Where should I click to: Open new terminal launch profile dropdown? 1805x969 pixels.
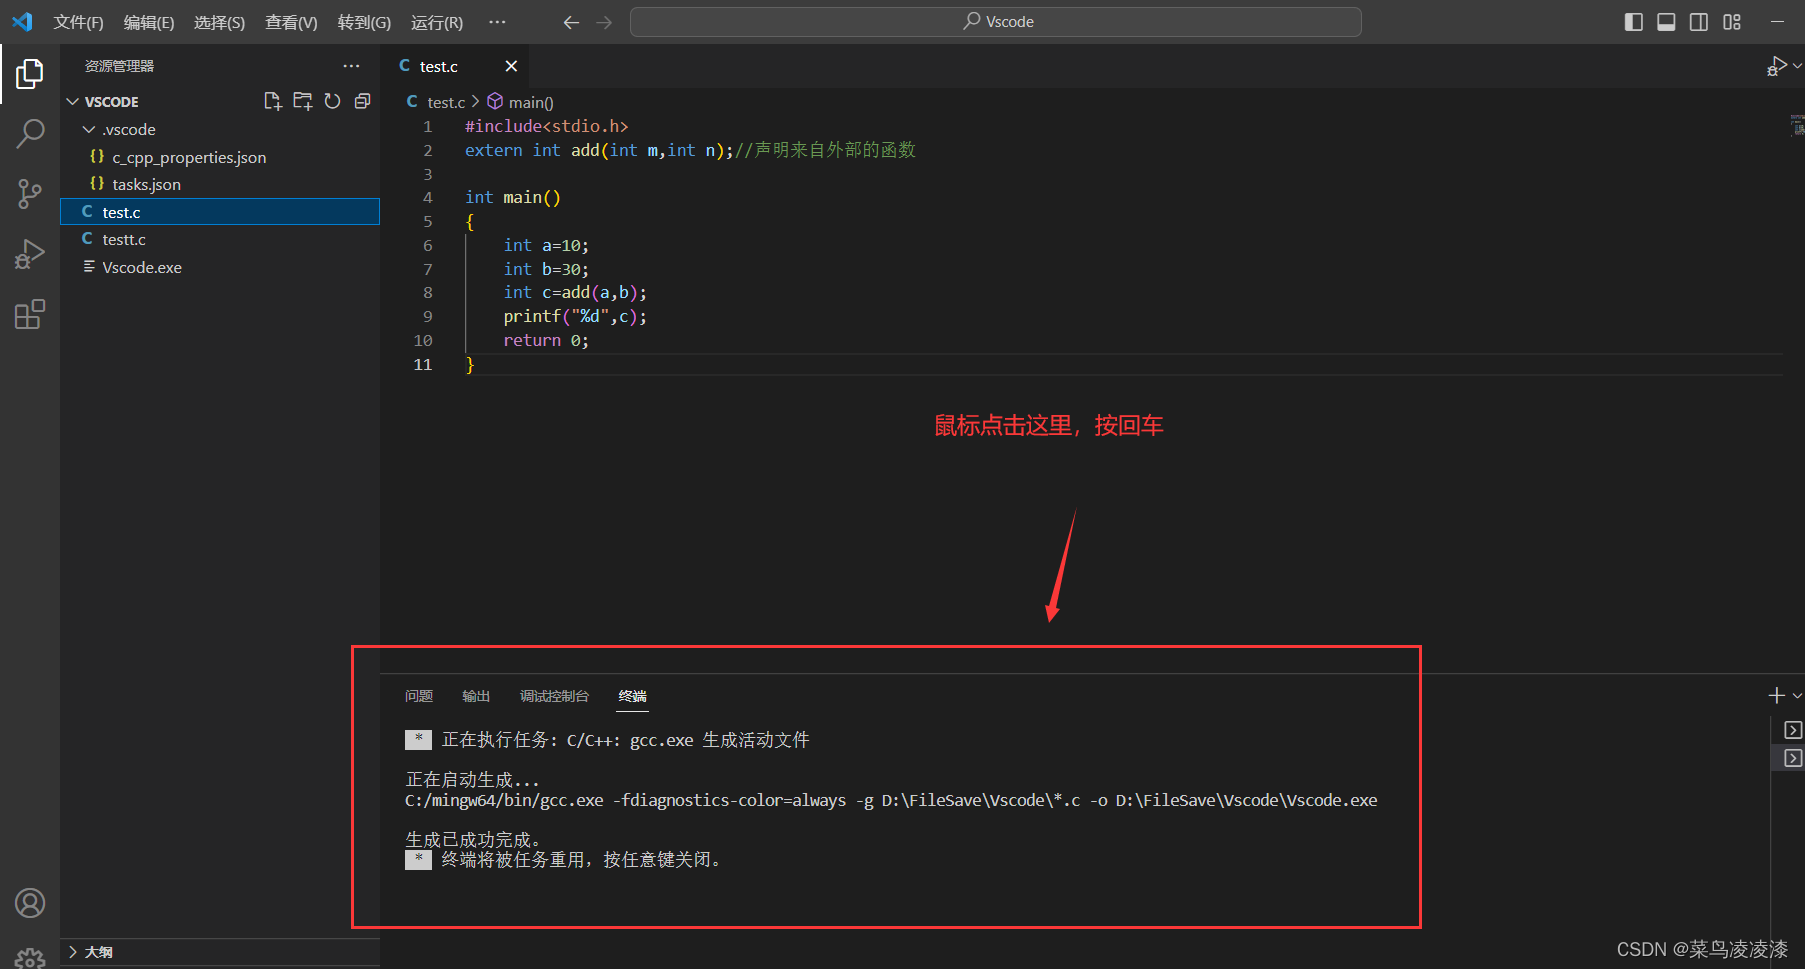(1797, 695)
